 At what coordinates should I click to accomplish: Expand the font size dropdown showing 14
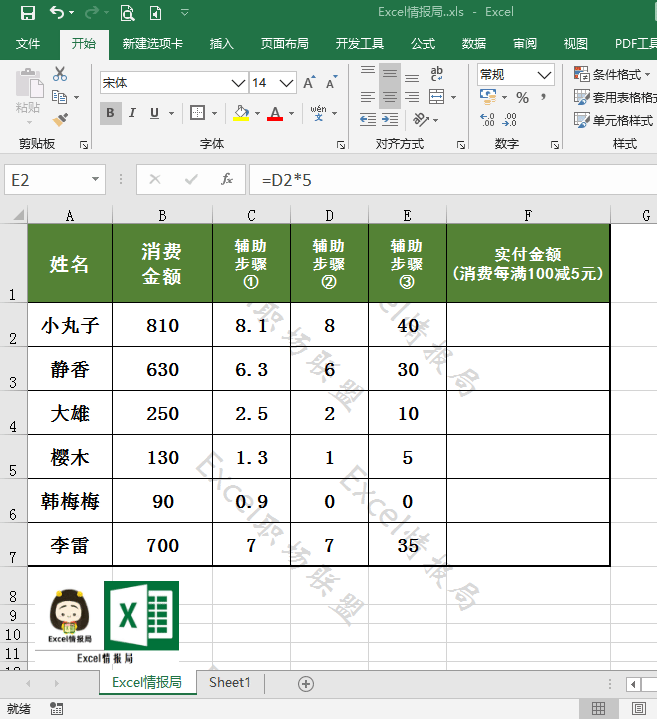tap(286, 83)
